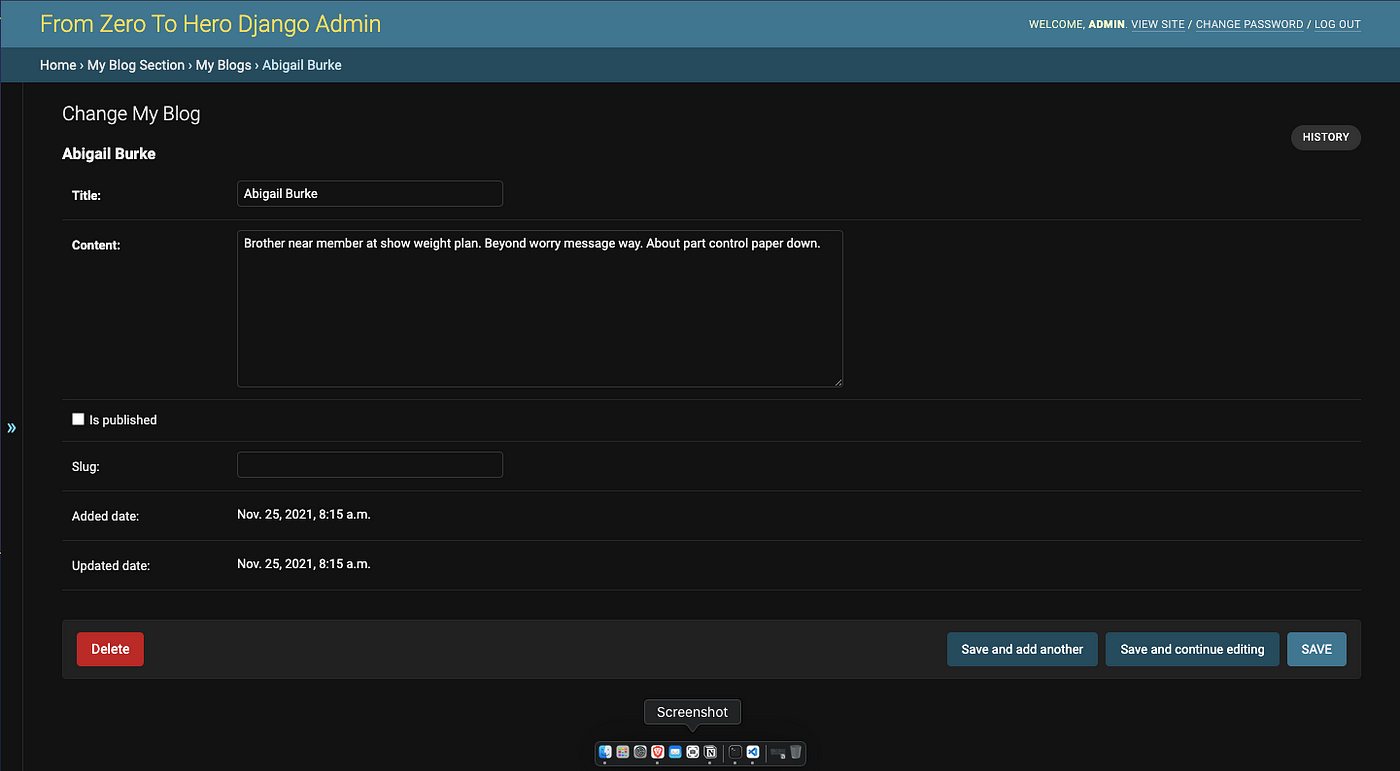Launch Brave browser from dock
Image resolution: width=1400 pixels, height=771 pixels.
[658, 752]
